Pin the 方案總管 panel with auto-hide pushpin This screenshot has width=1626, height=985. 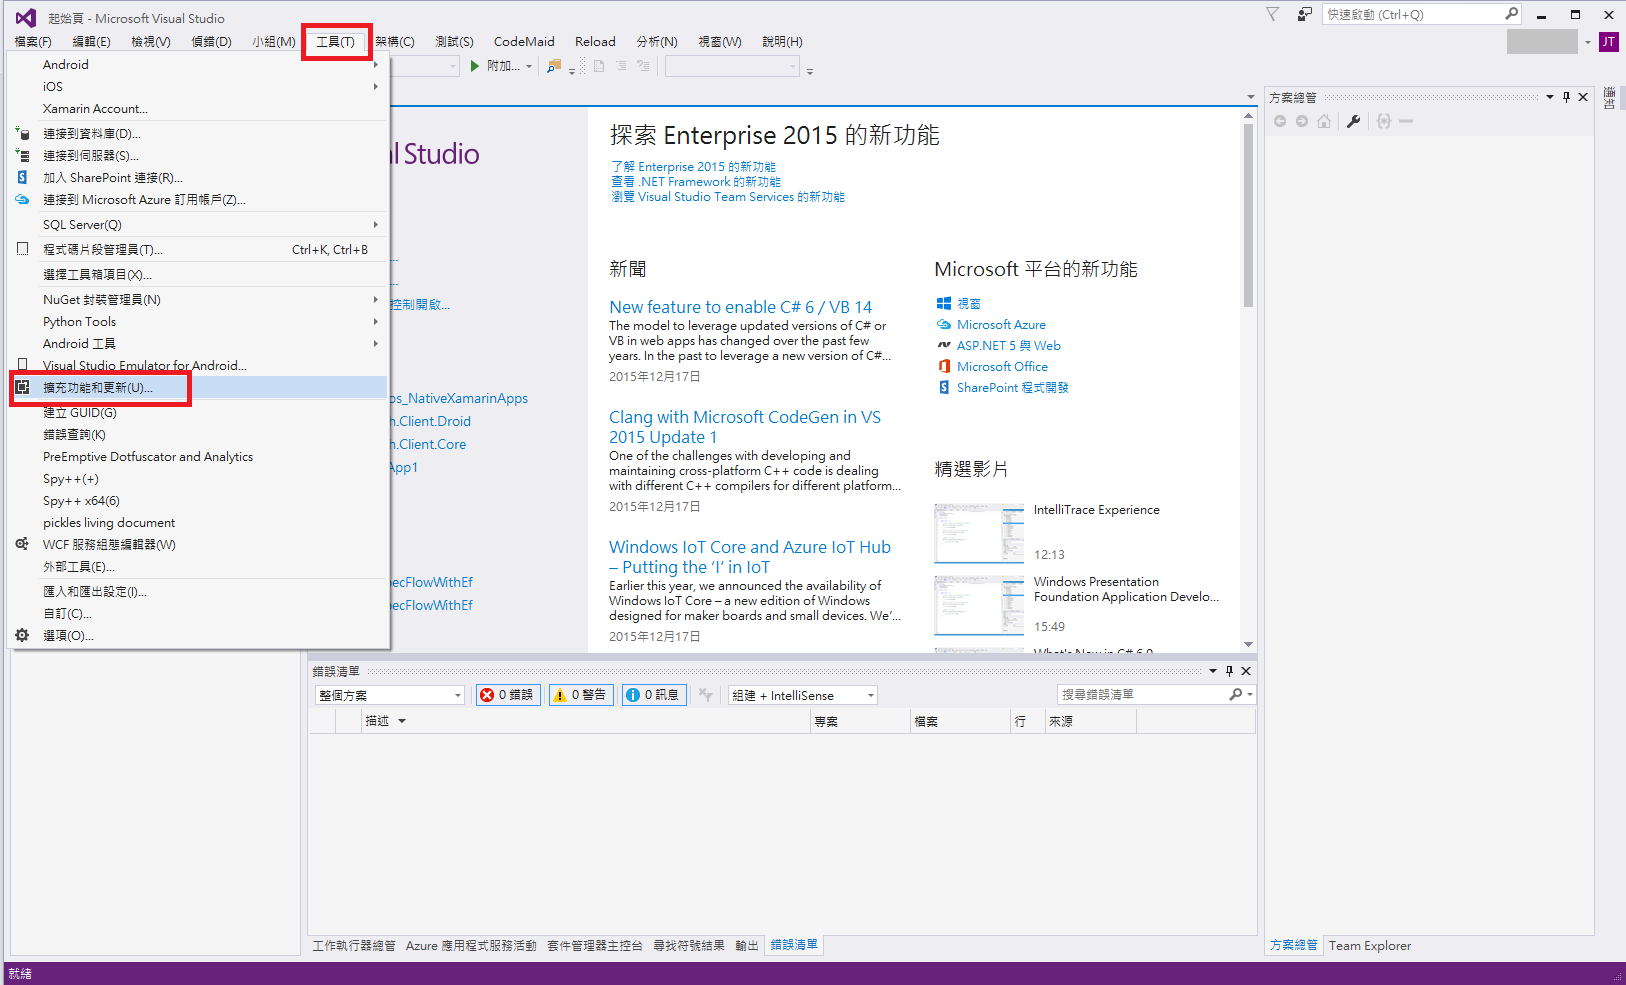pyautogui.click(x=1566, y=97)
